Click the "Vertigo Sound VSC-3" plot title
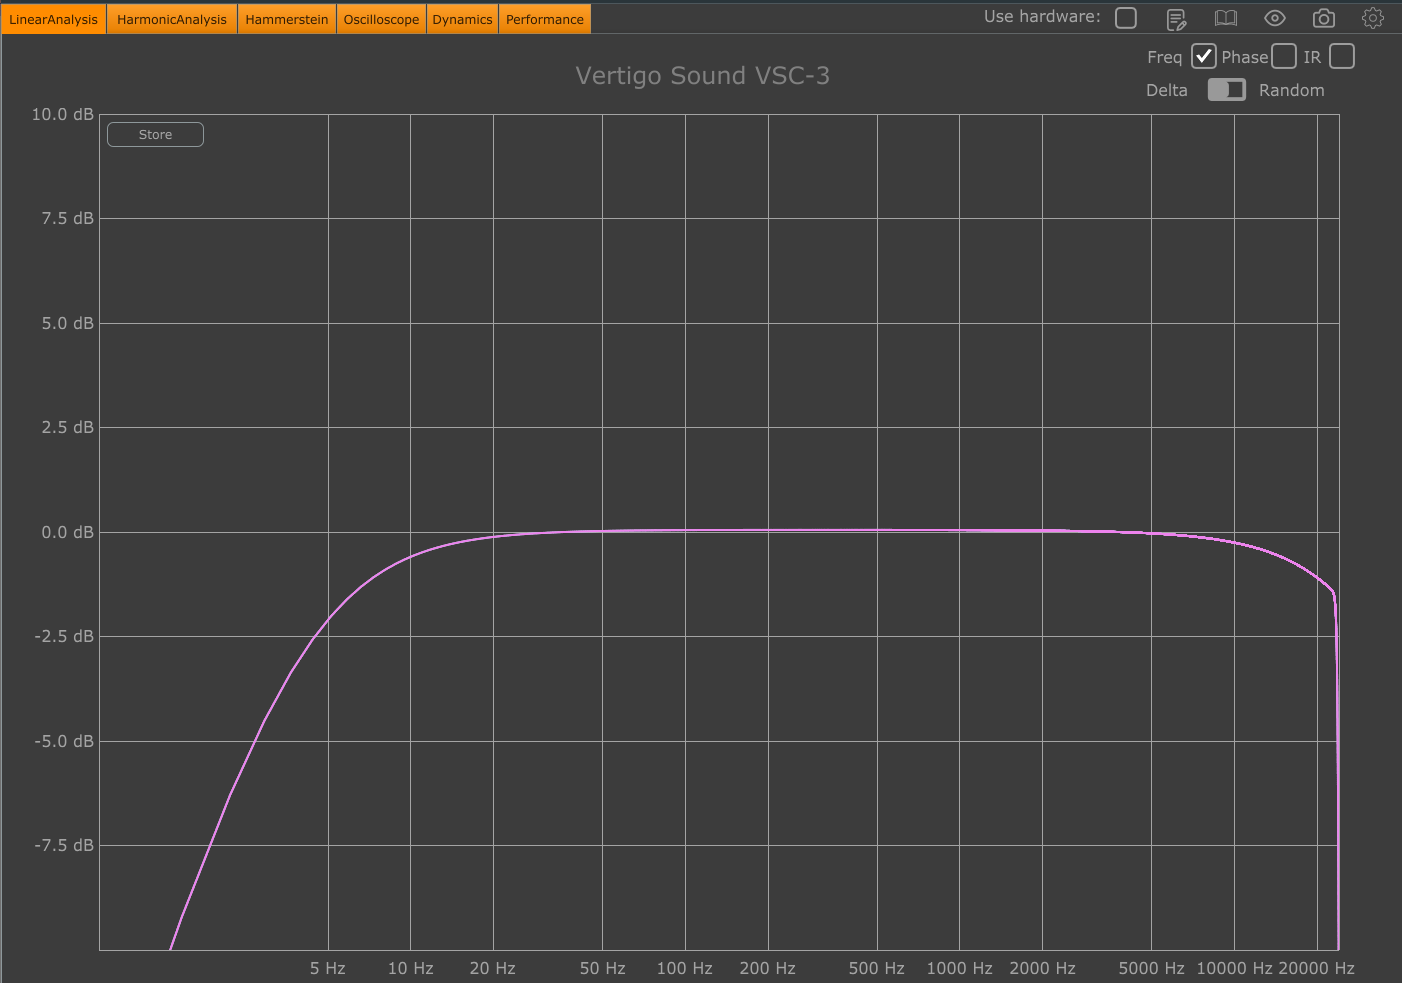Screen dimensions: 1402x983 click(x=703, y=76)
